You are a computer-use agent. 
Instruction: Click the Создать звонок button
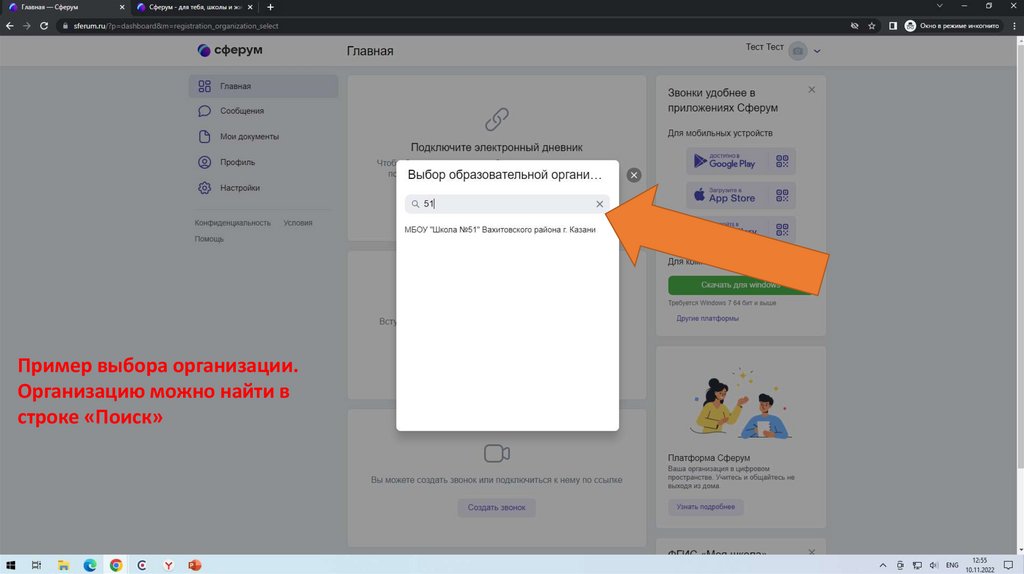[x=496, y=507]
